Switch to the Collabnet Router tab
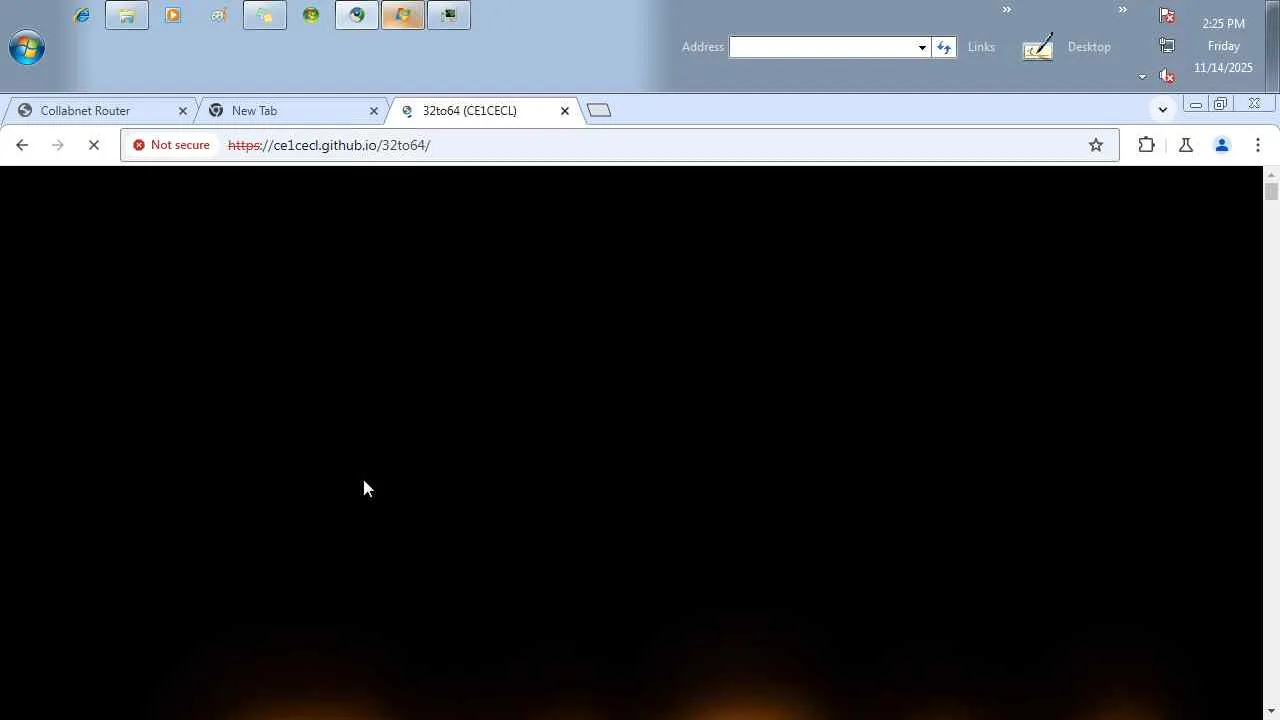This screenshot has height=720, width=1280. 99,111
